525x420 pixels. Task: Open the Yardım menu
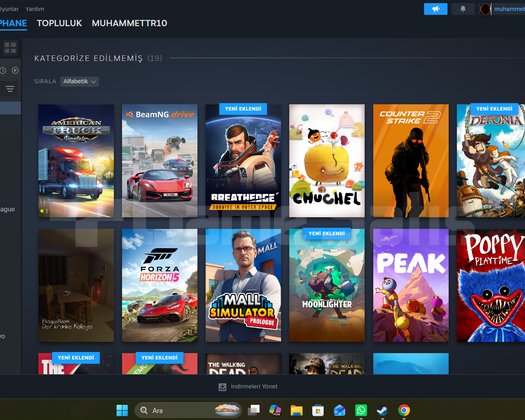coord(35,9)
